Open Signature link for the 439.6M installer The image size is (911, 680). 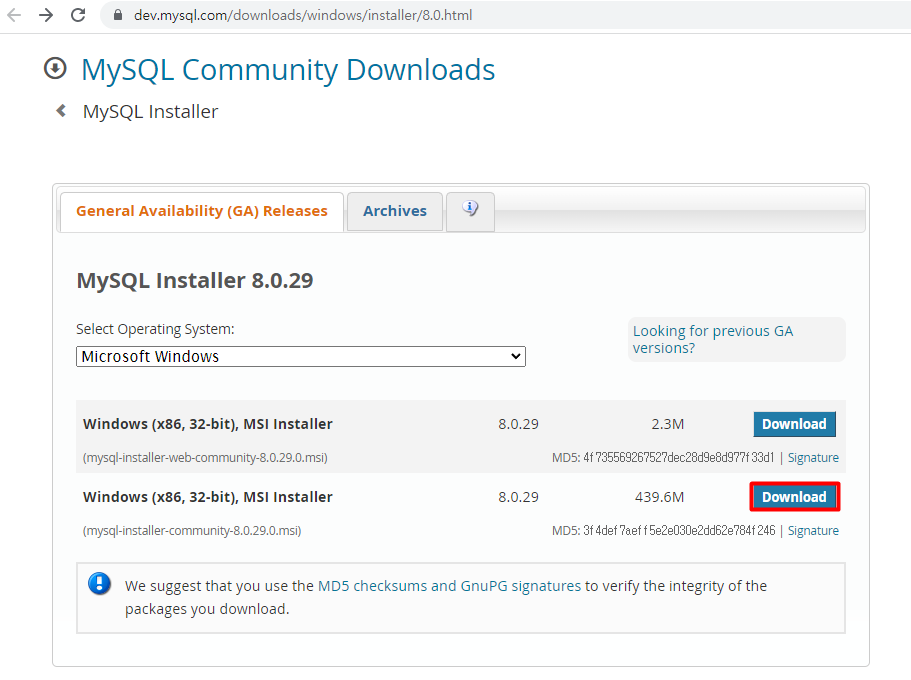813,531
